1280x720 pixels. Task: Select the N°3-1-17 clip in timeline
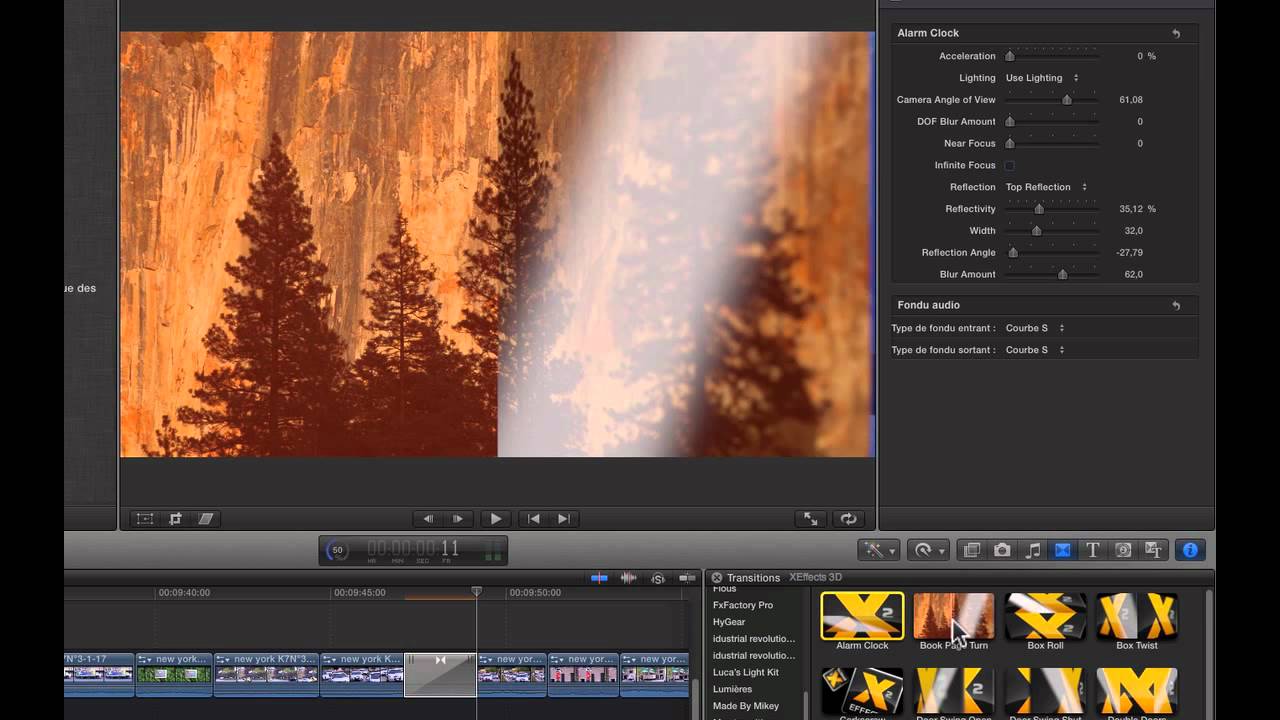coord(99,675)
